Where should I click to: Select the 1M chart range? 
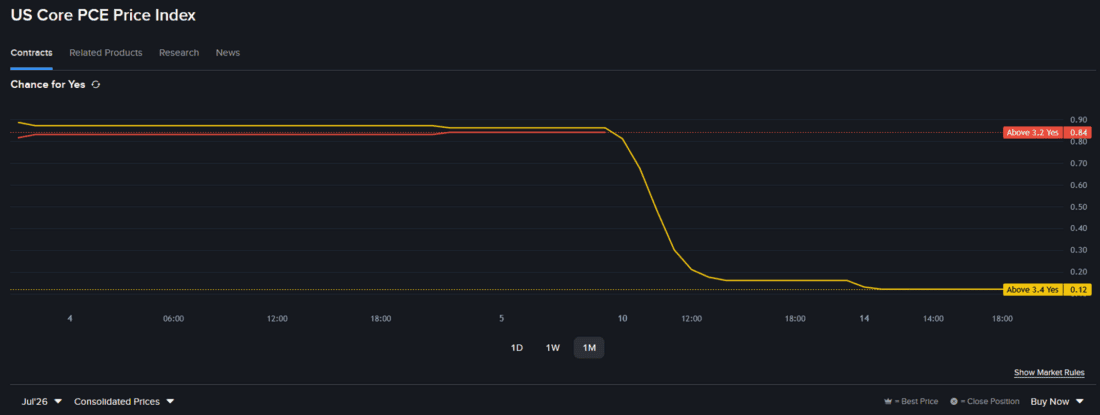coord(589,348)
